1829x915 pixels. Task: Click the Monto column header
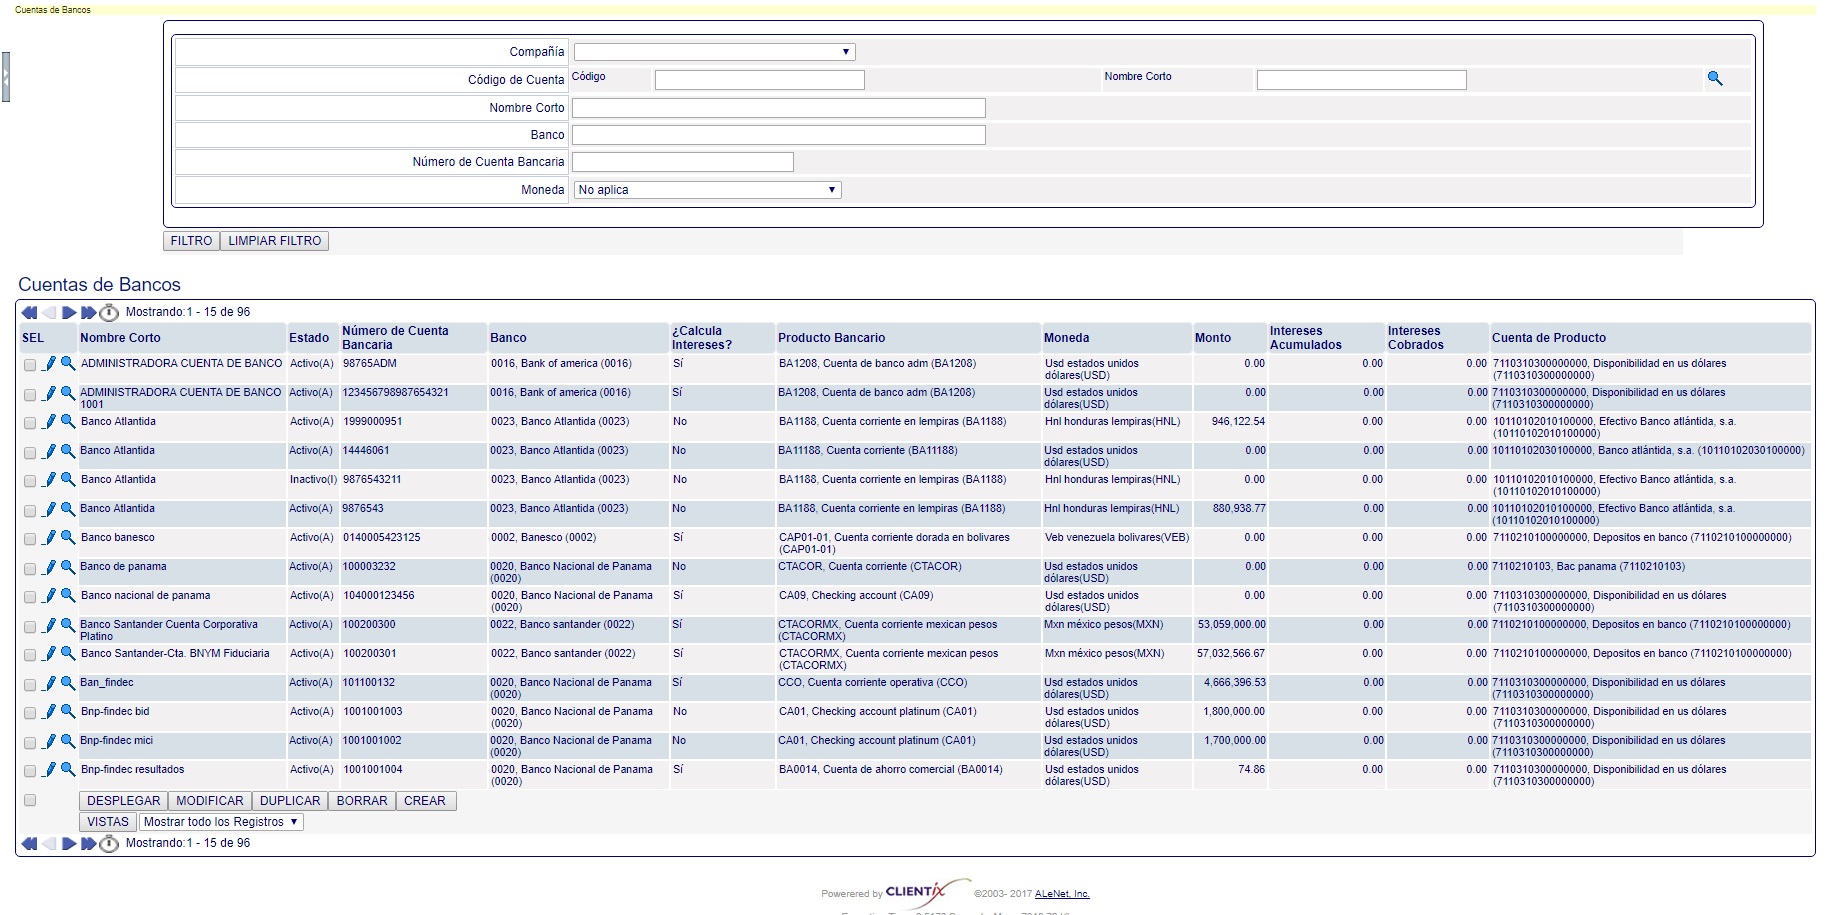[x=1212, y=338]
